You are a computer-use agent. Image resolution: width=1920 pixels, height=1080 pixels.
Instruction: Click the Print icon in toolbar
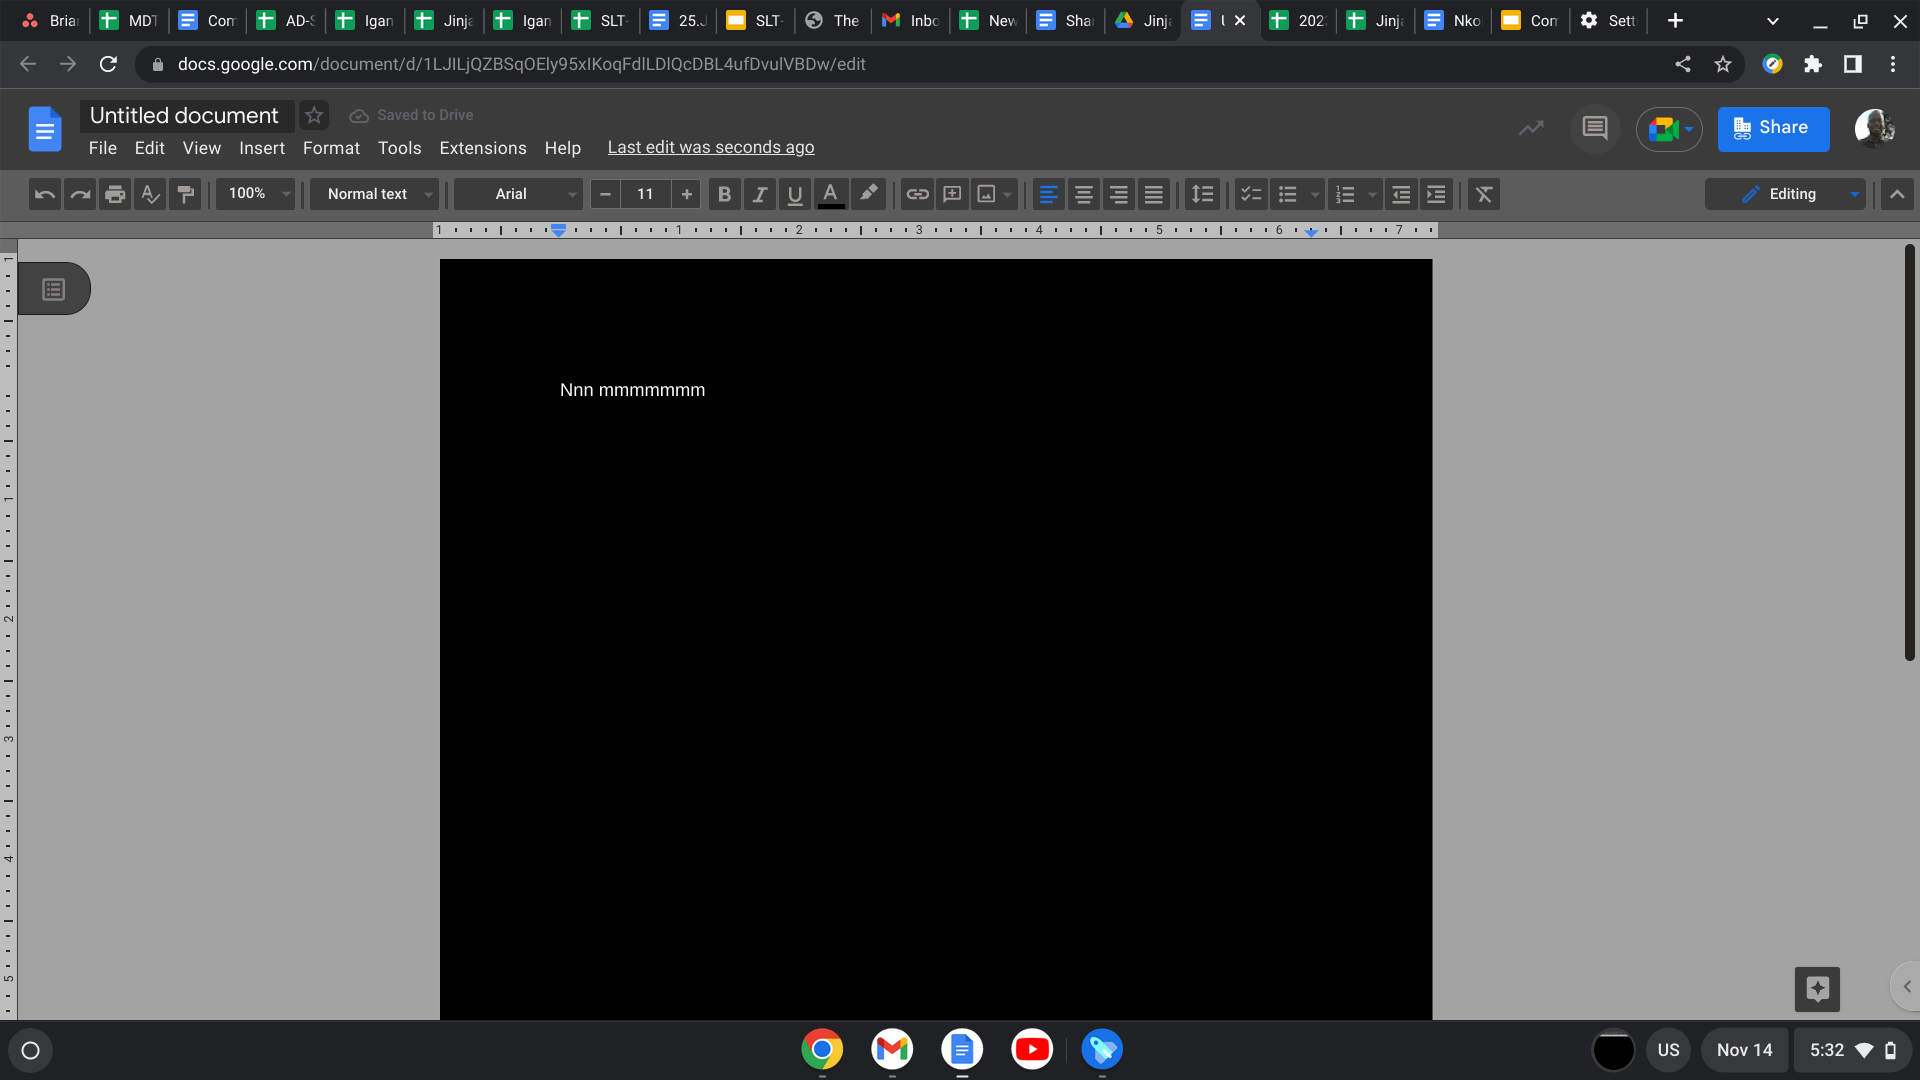[x=115, y=194]
